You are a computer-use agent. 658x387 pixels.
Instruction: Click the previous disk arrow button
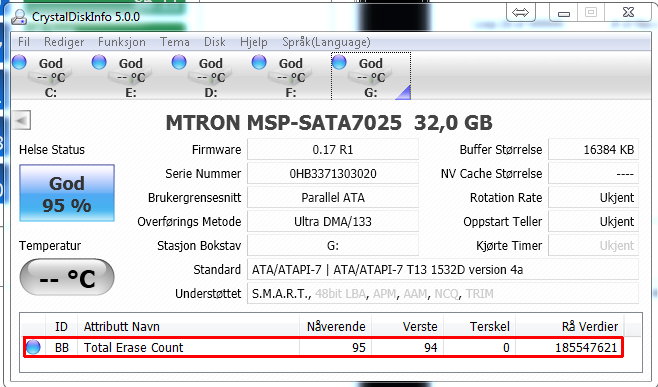click(21, 120)
